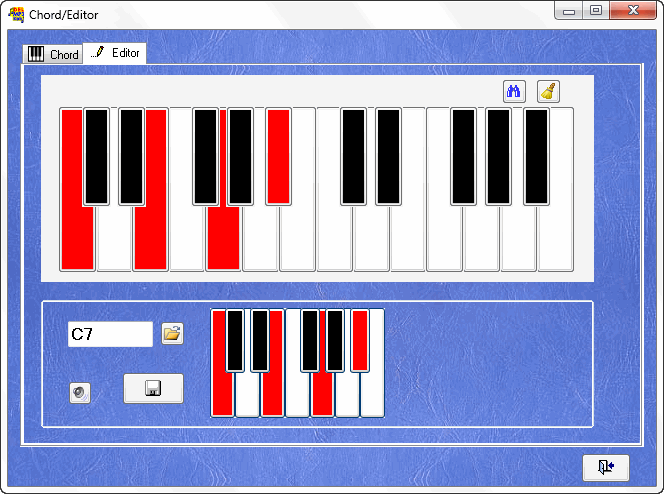
Task: Toggle the red E white key on small keyboard
Action: [272, 396]
